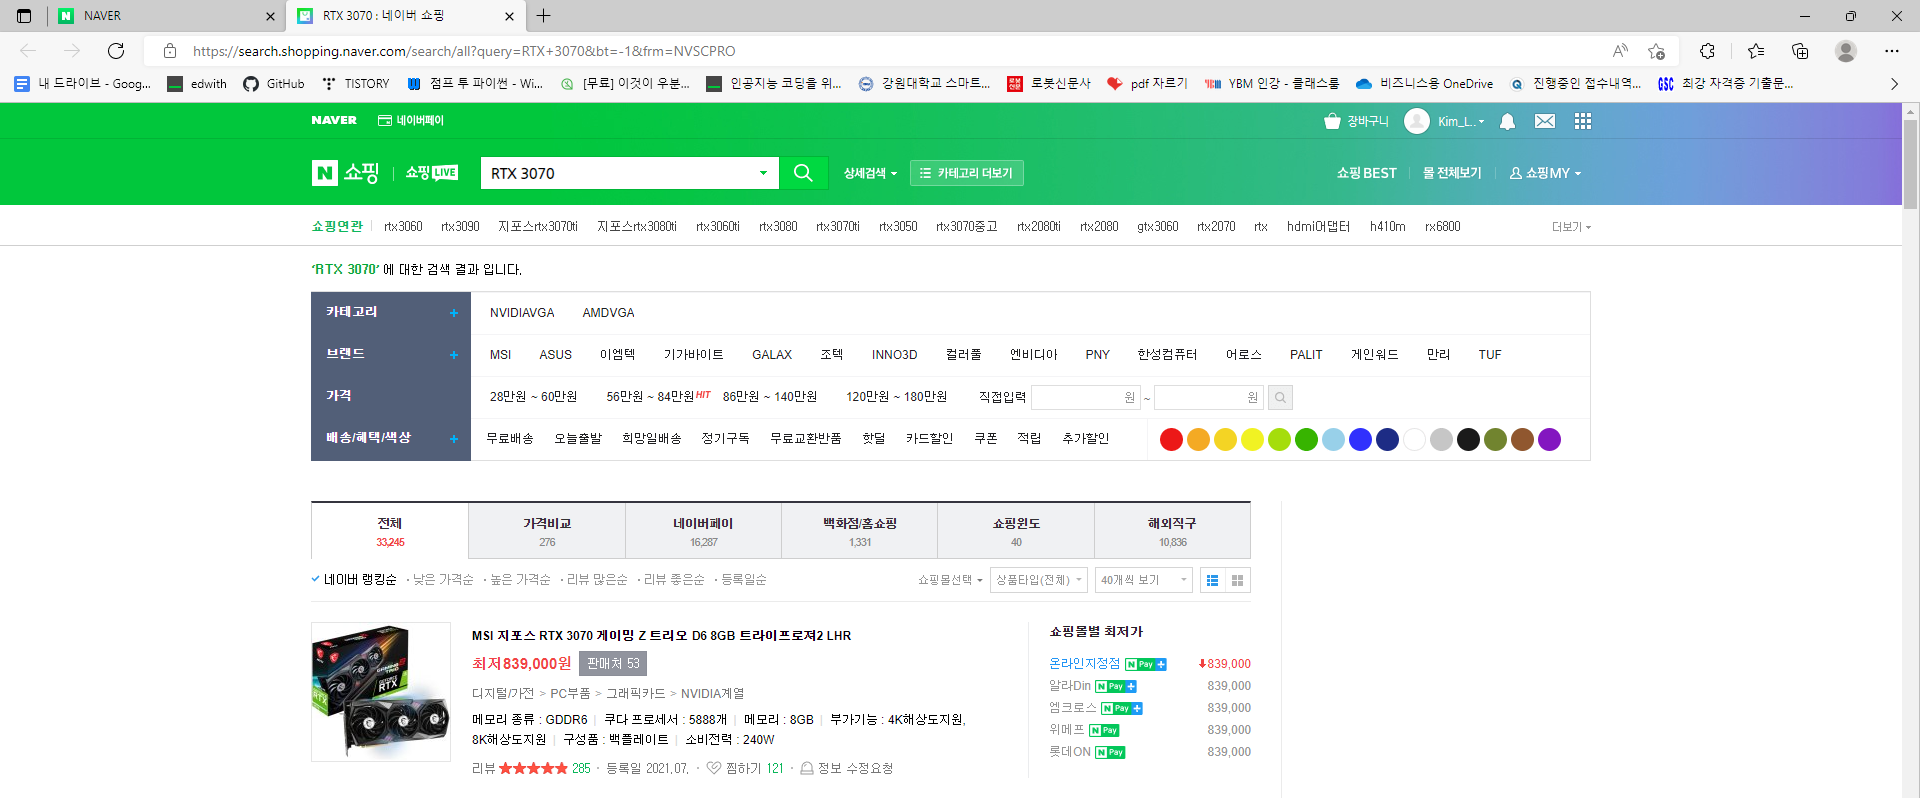Open the browser favorites star list icon
Screen dimensions: 1920x798
(1756, 51)
